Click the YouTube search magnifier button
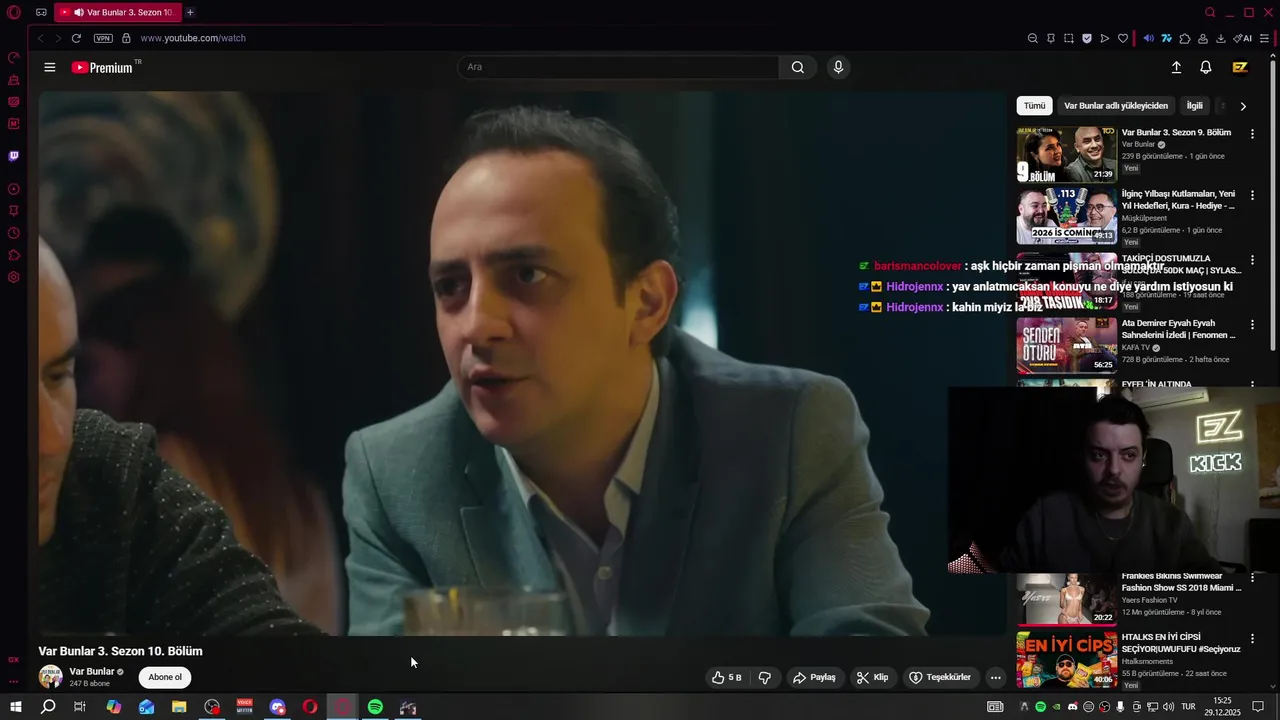1280x720 pixels. point(797,67)
